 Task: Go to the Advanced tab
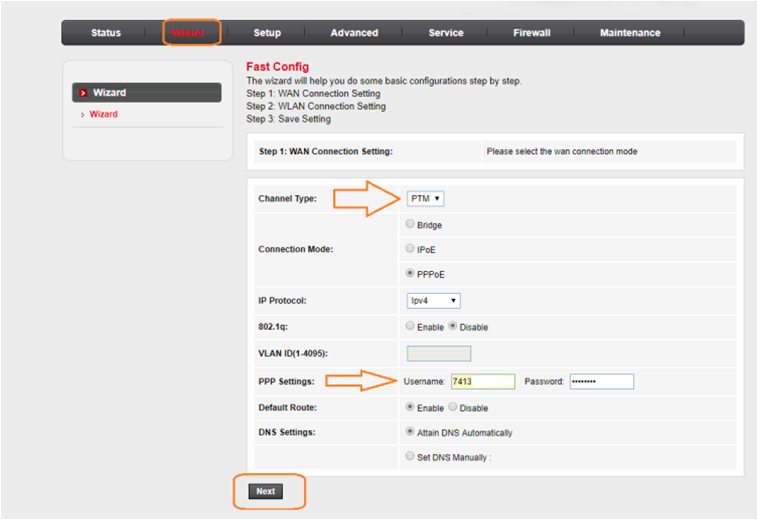click(x=354, y=33)
